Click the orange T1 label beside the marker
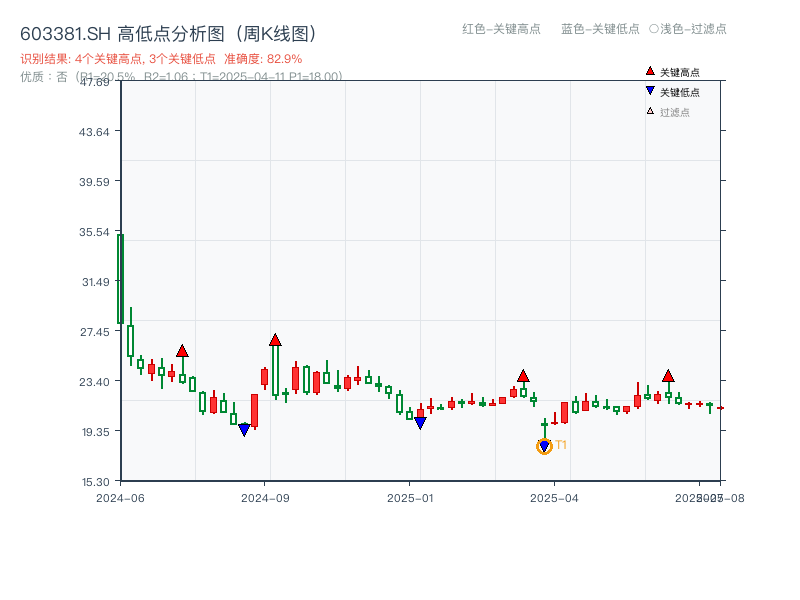This screenshot has height=600, width=800. (x=561, y=444)
